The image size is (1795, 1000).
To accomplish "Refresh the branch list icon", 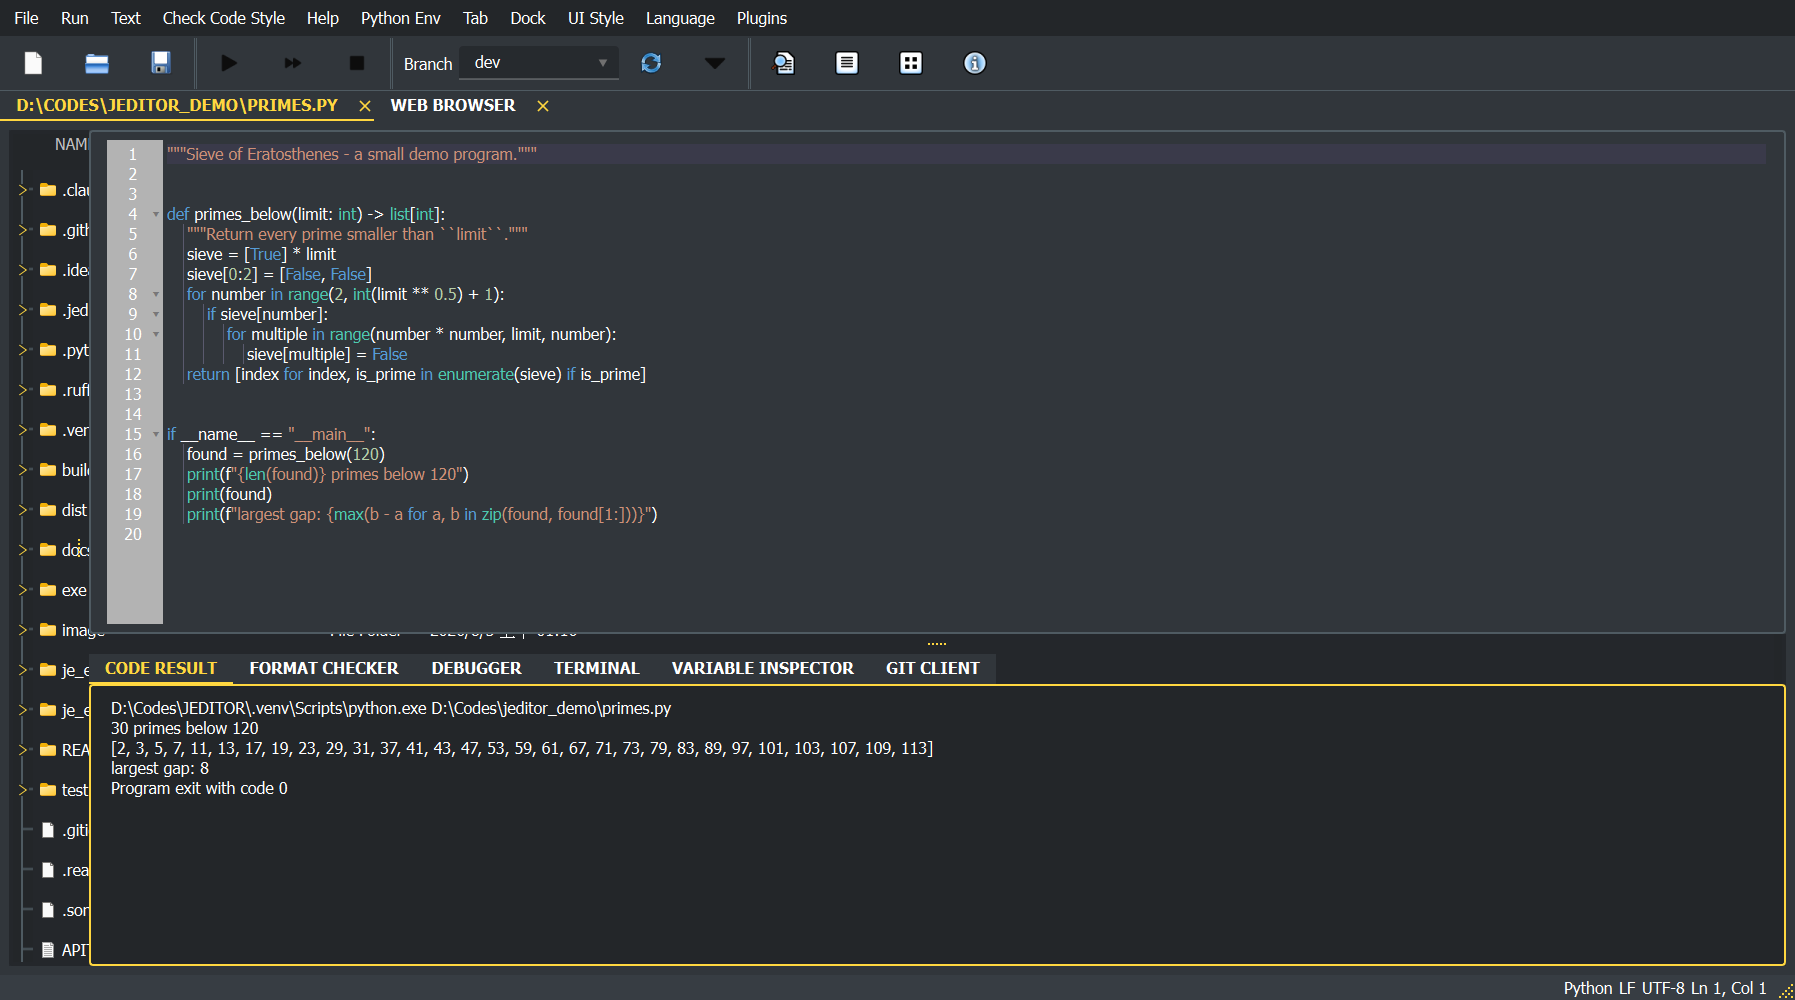I will coord(651,63).
